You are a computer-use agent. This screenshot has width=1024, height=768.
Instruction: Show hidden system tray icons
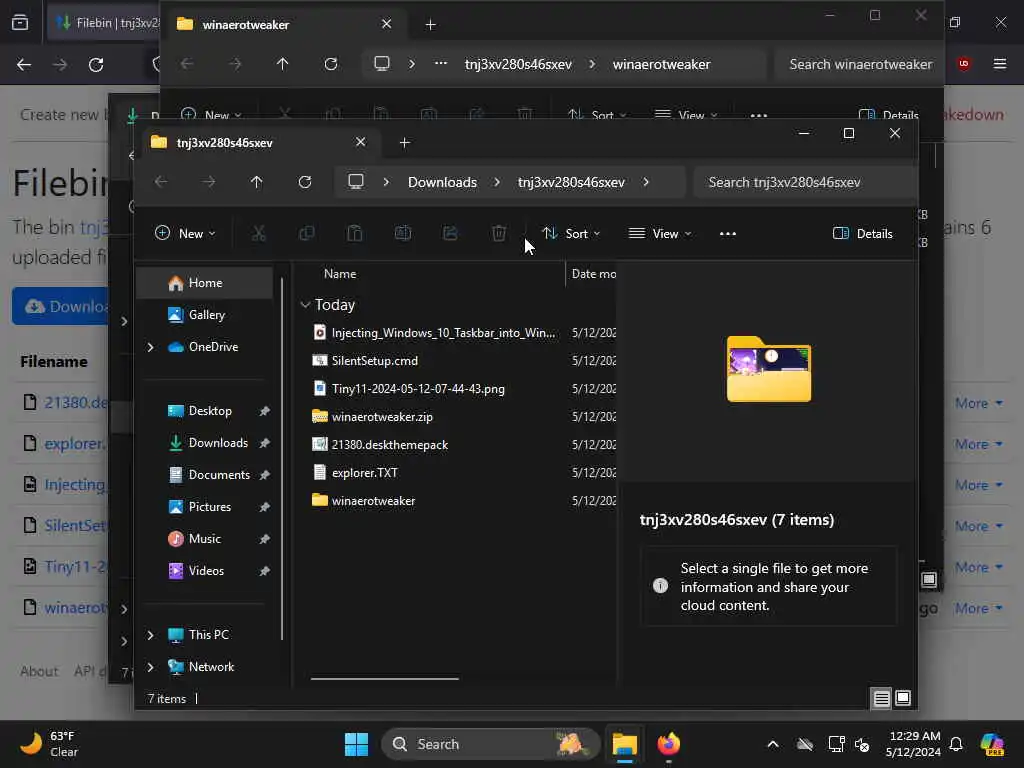pyautogui.click(x=773, y=744)
